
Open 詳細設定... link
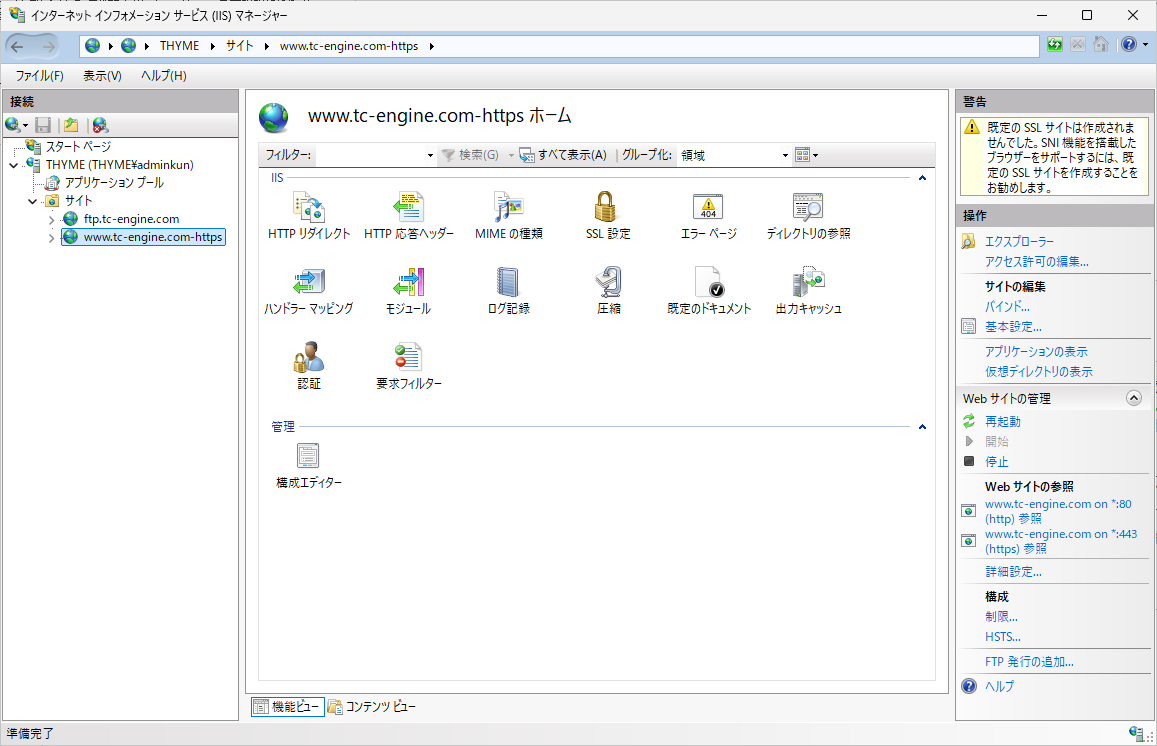(x=1013, y=571)
